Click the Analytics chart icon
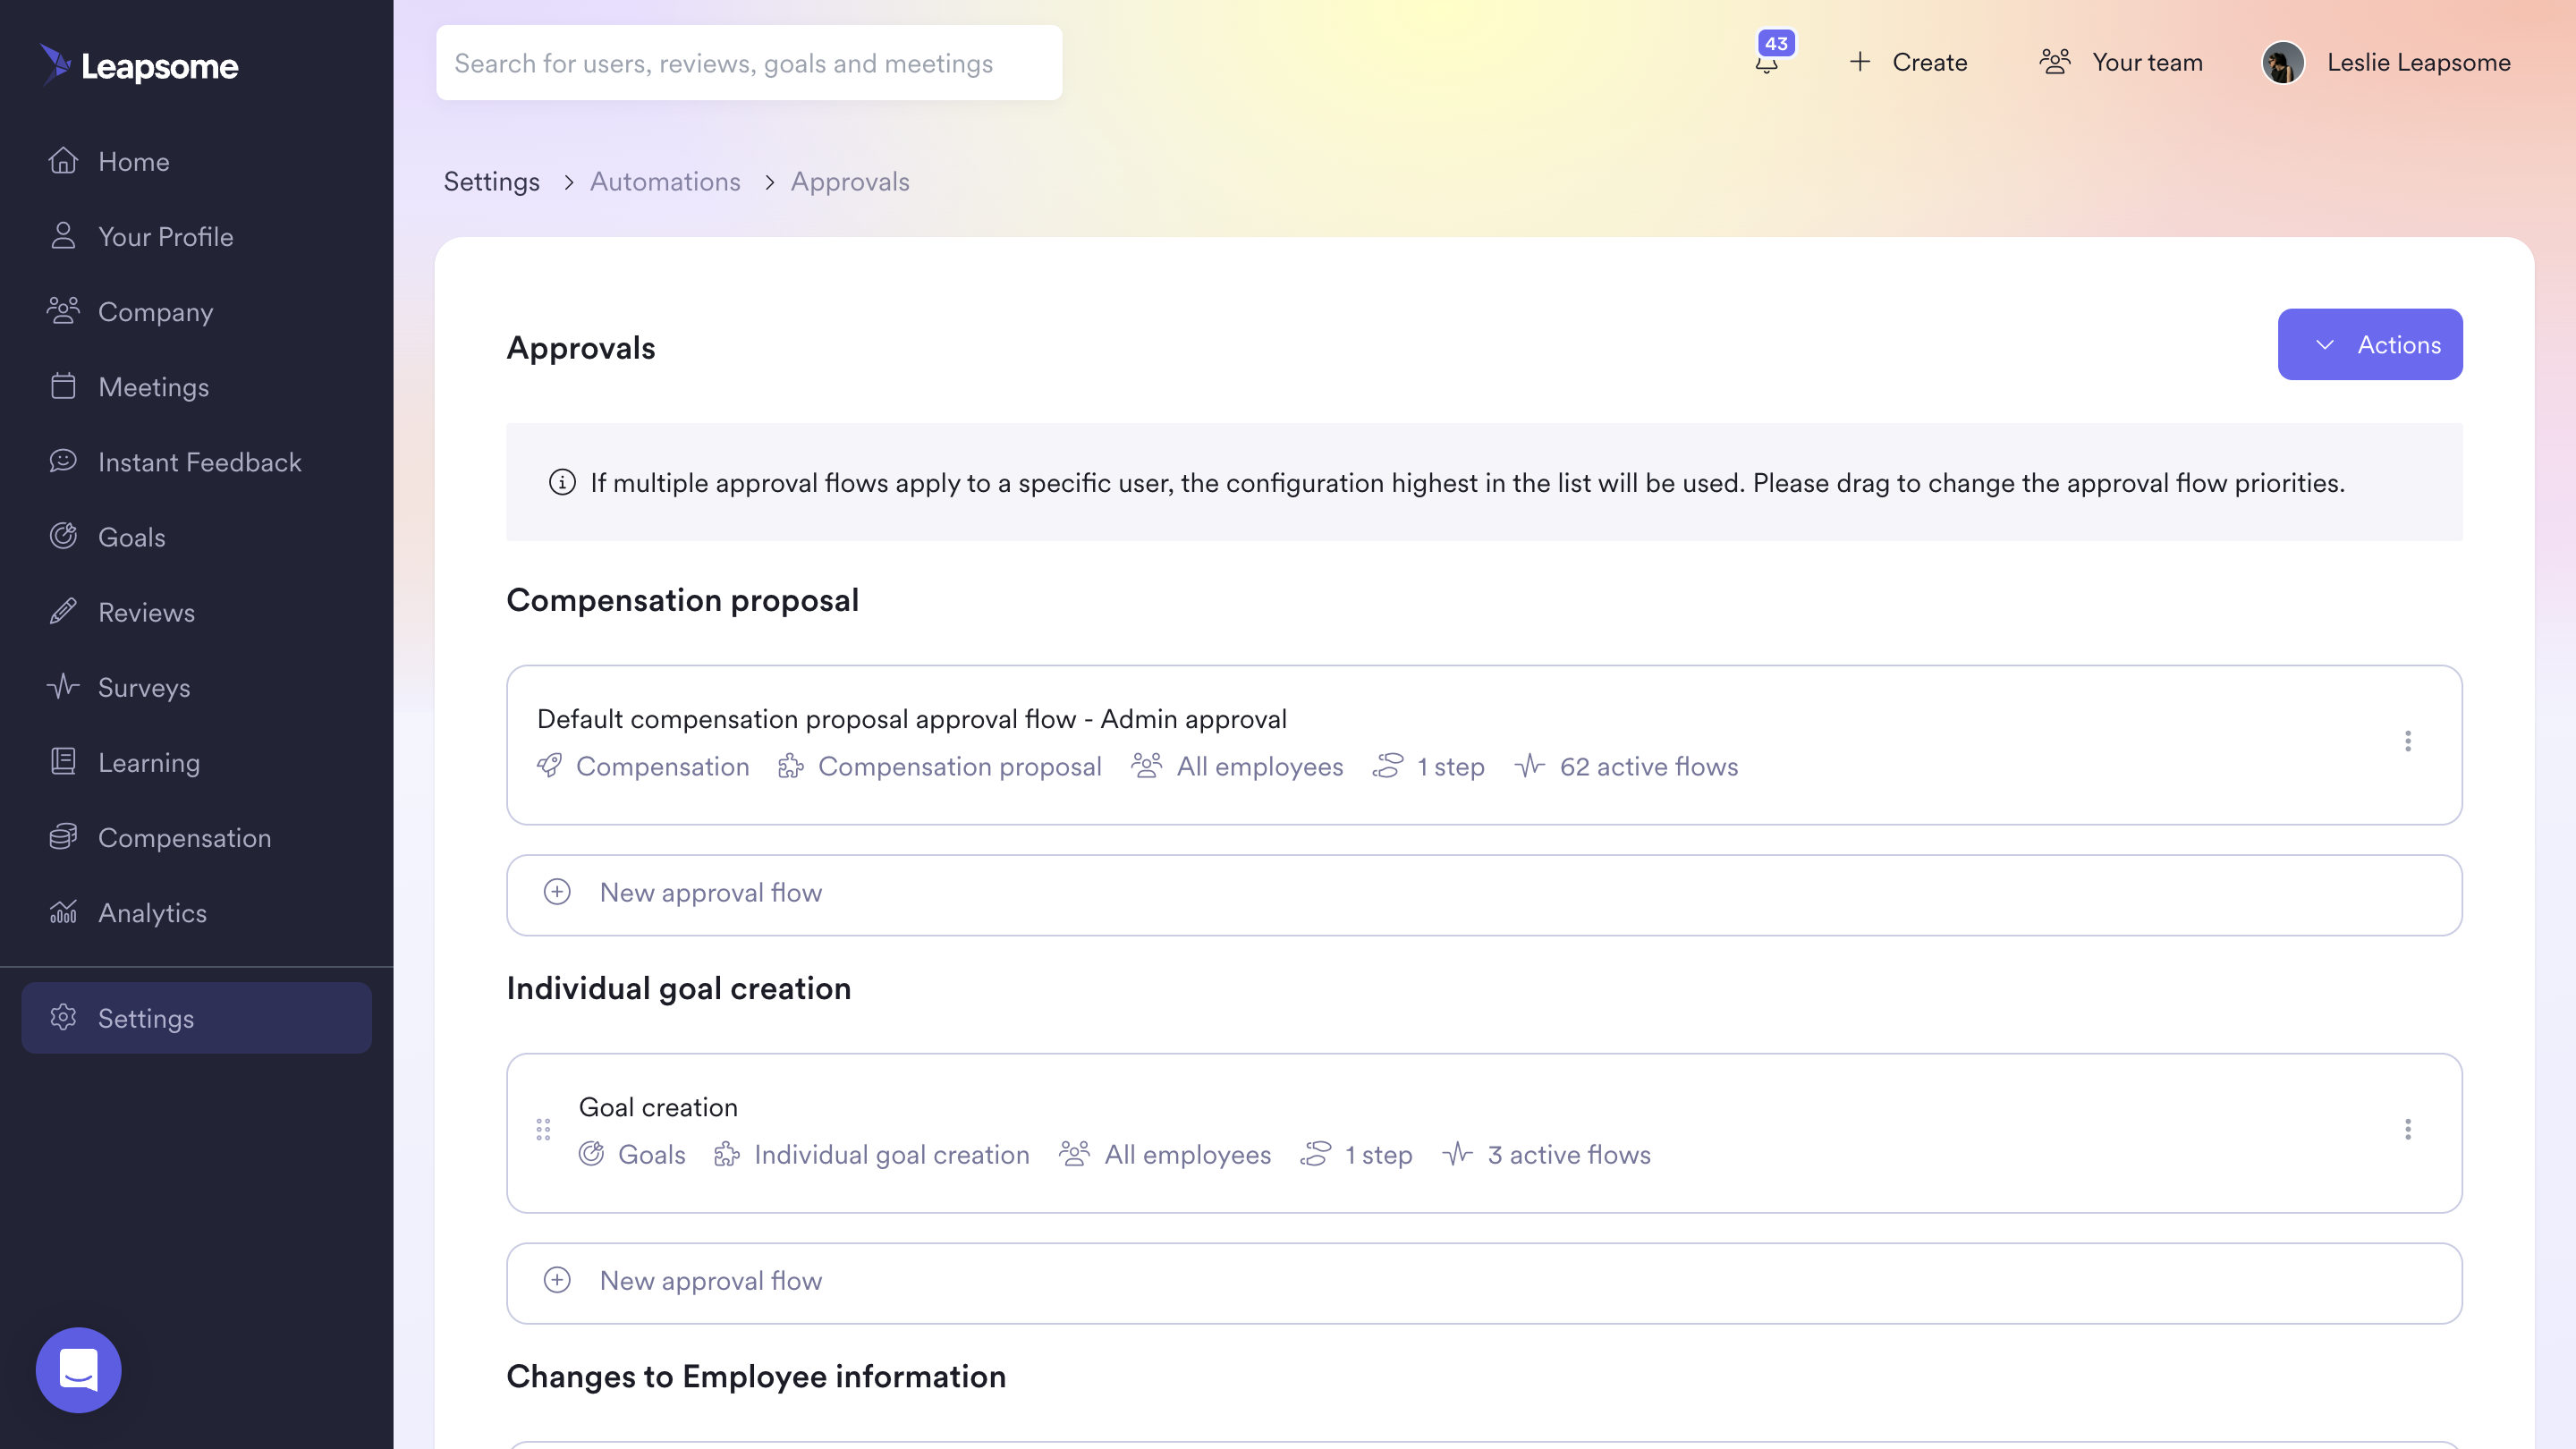2576x1449 pixels. tap(63, 911)
